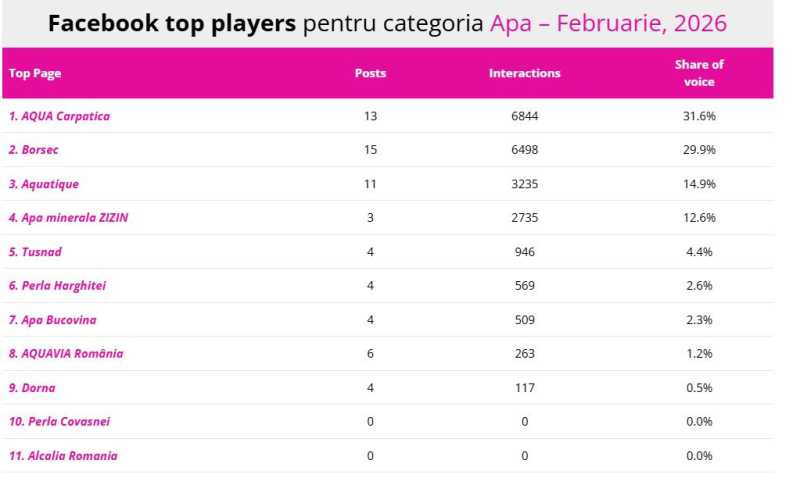The width and height of the screenshot is (800, 492).
Task: Open the AQUA Carpatica page link
Action: (59, 116)
